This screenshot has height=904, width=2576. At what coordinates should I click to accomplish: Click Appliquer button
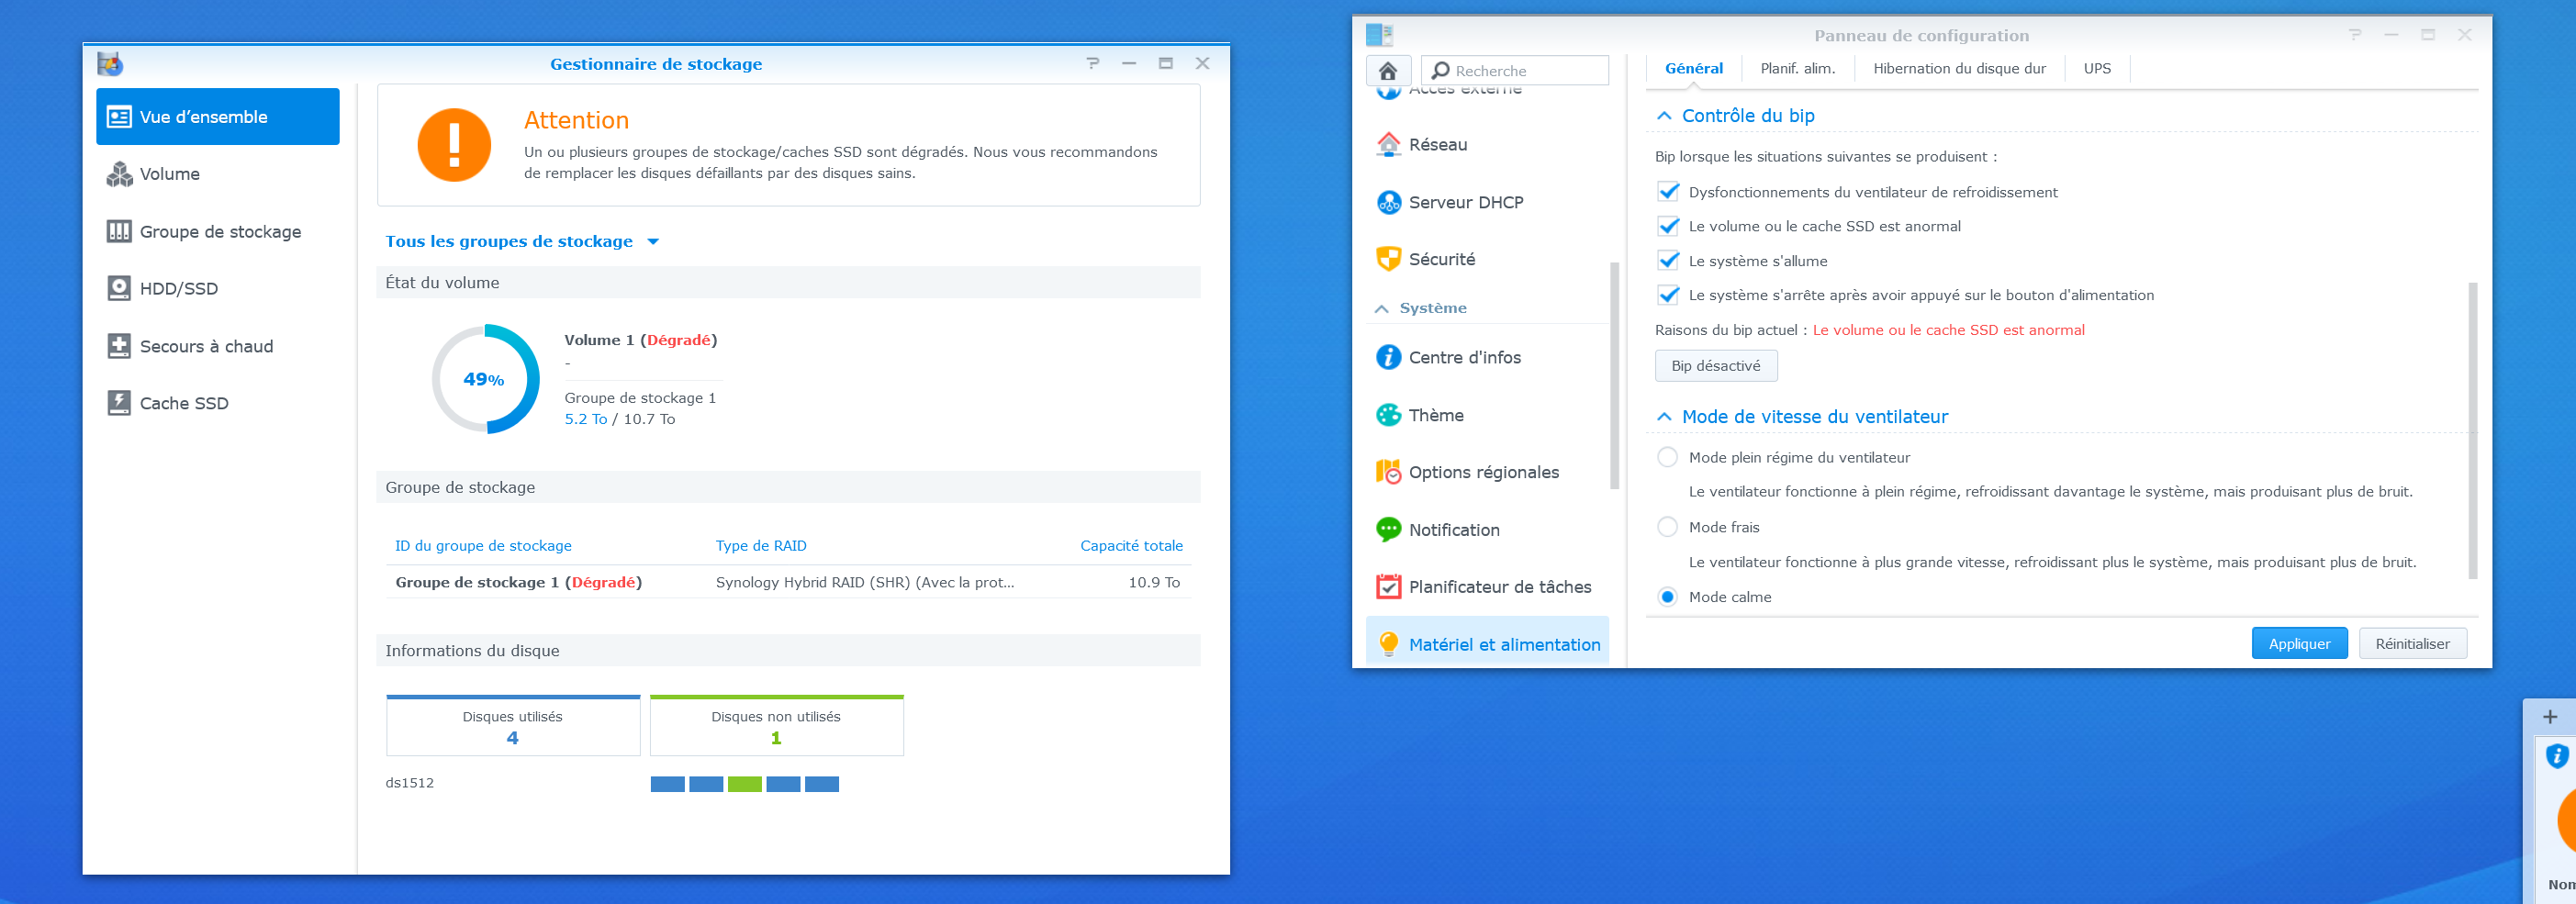coord(2298,644)
